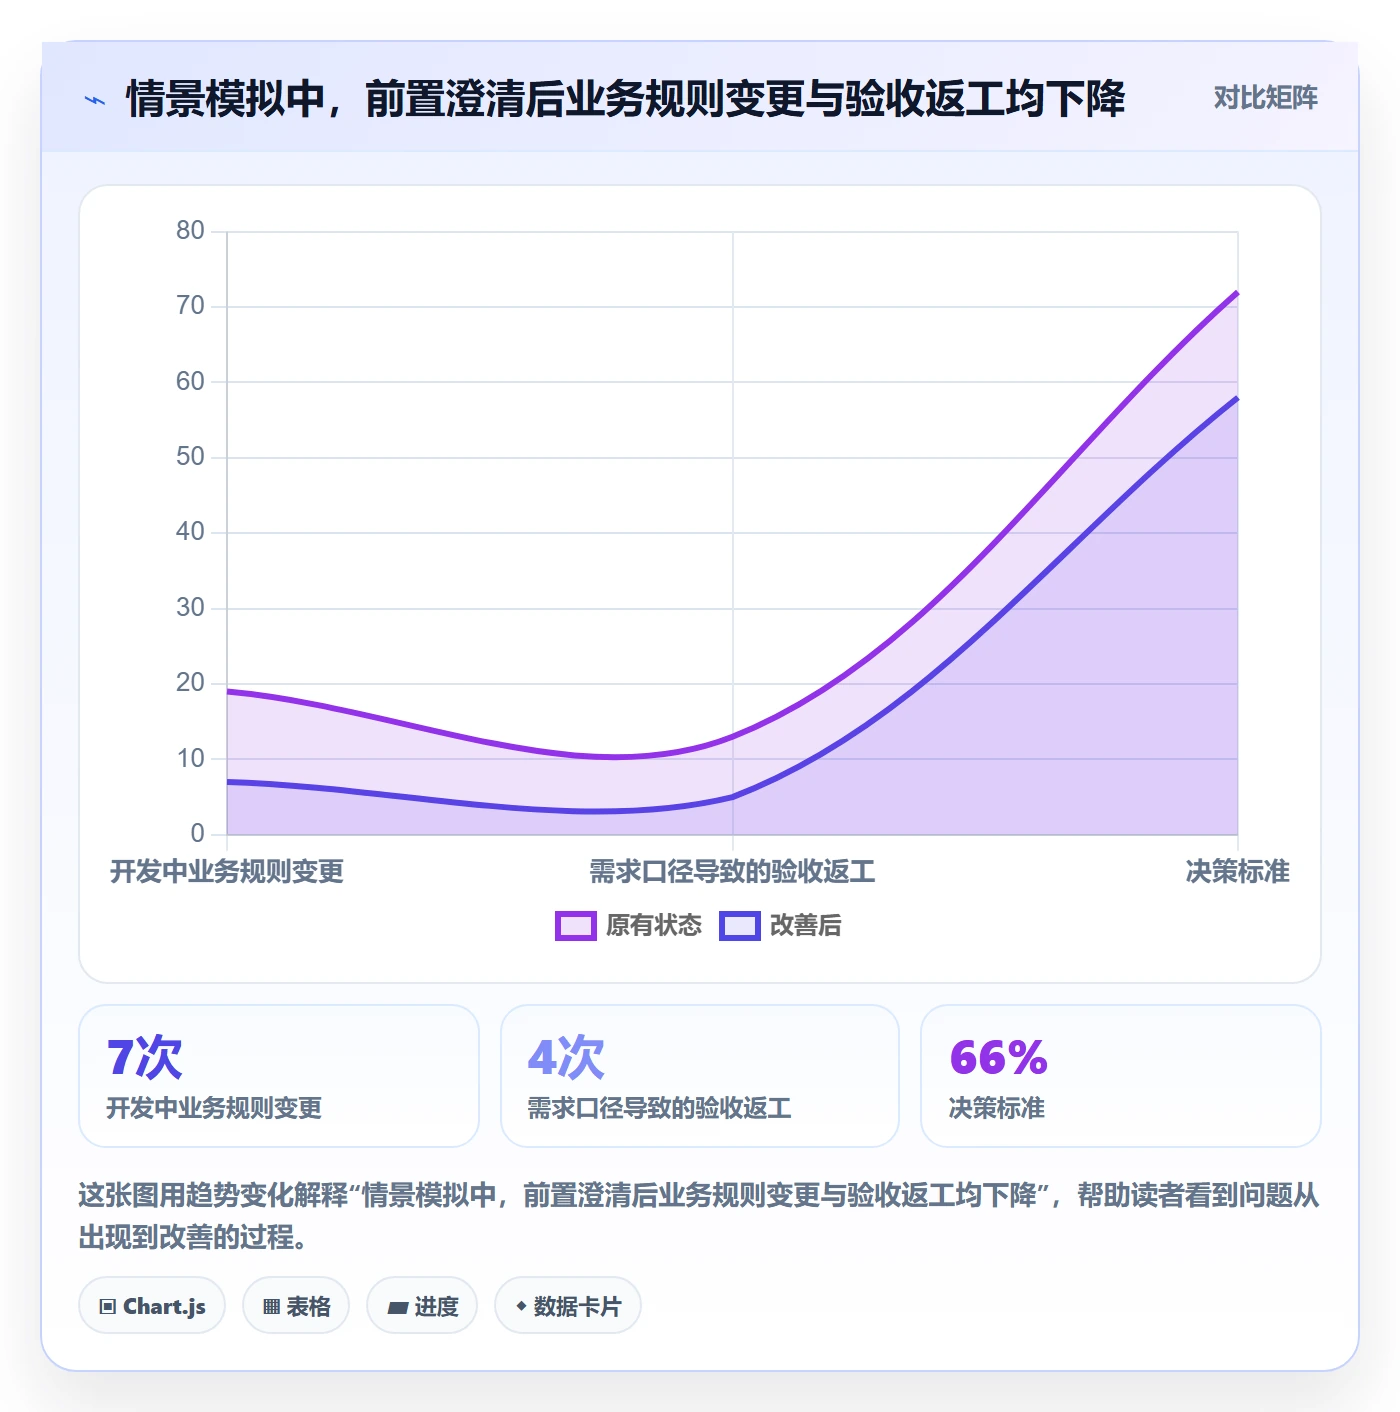Click the chart heading 情景模拟中，前置澄清后…
Screen dimensions: 1400x1412
tap(626, 99)
